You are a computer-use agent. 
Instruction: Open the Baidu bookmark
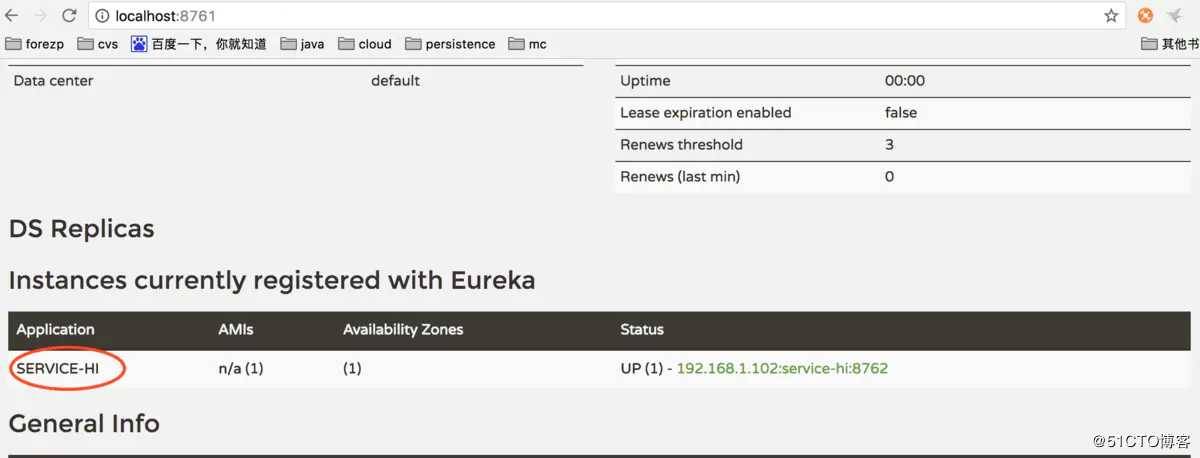coord(198,44)
